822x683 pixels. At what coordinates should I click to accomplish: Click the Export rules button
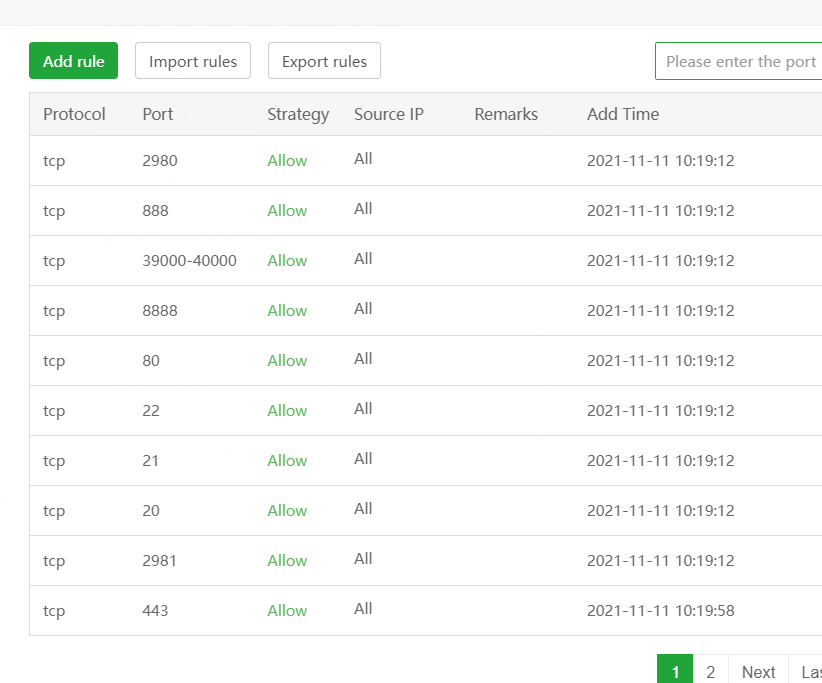pos(324,61)
